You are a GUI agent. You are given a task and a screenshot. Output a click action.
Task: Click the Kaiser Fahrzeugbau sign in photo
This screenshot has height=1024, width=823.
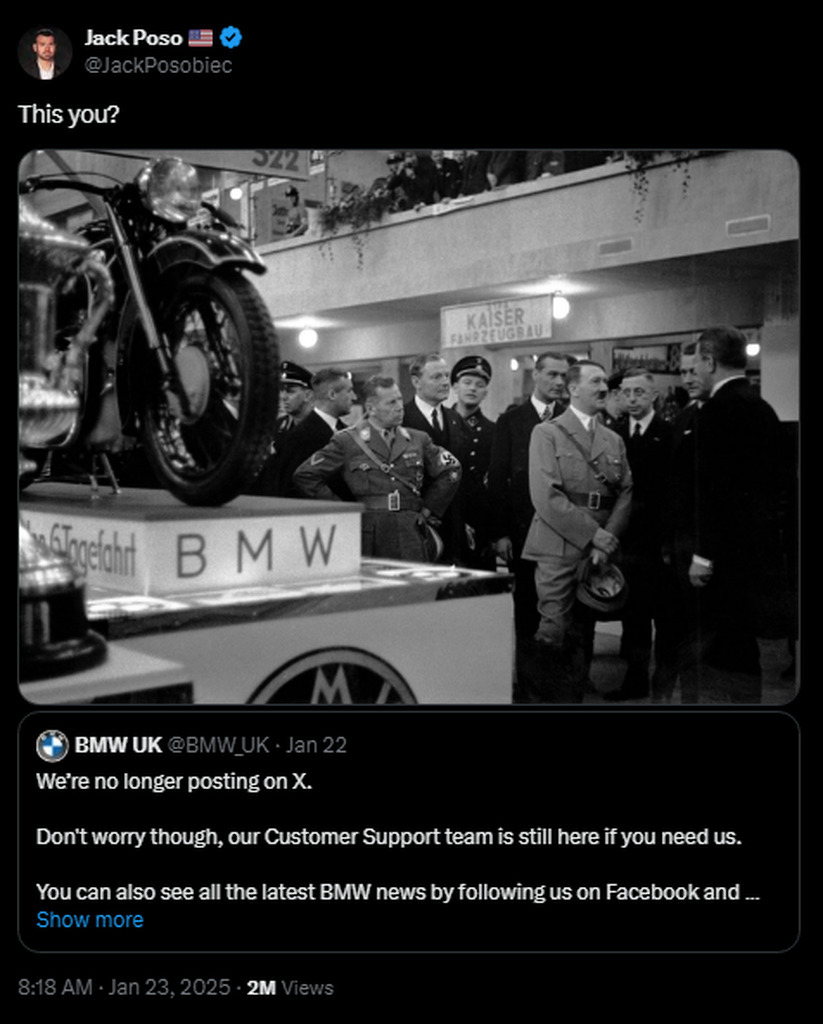[x=496, y=322]
